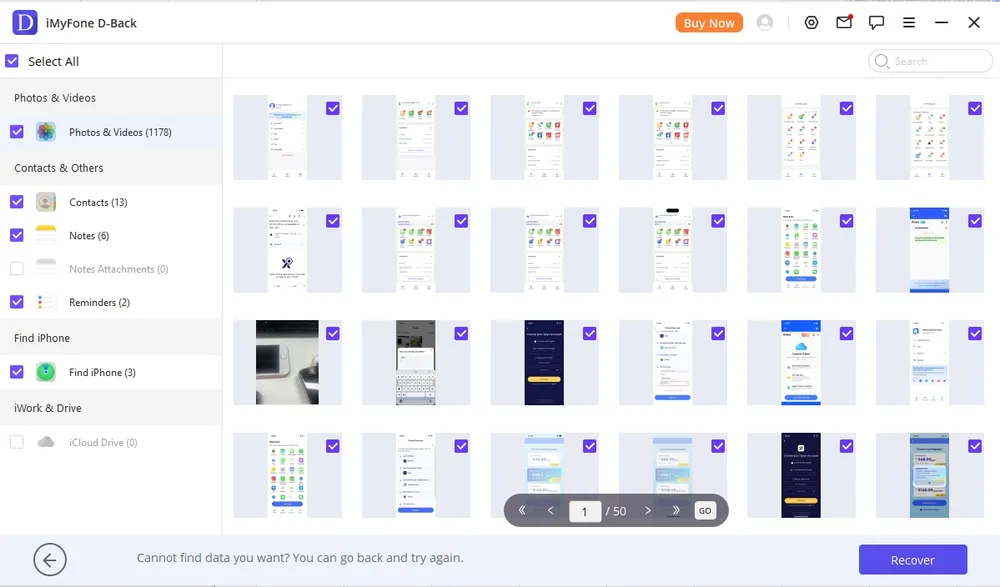Viewport: 1000px width, 587px height.
Task: Jump to last page with double-right arrows
Action: point(676,510)
